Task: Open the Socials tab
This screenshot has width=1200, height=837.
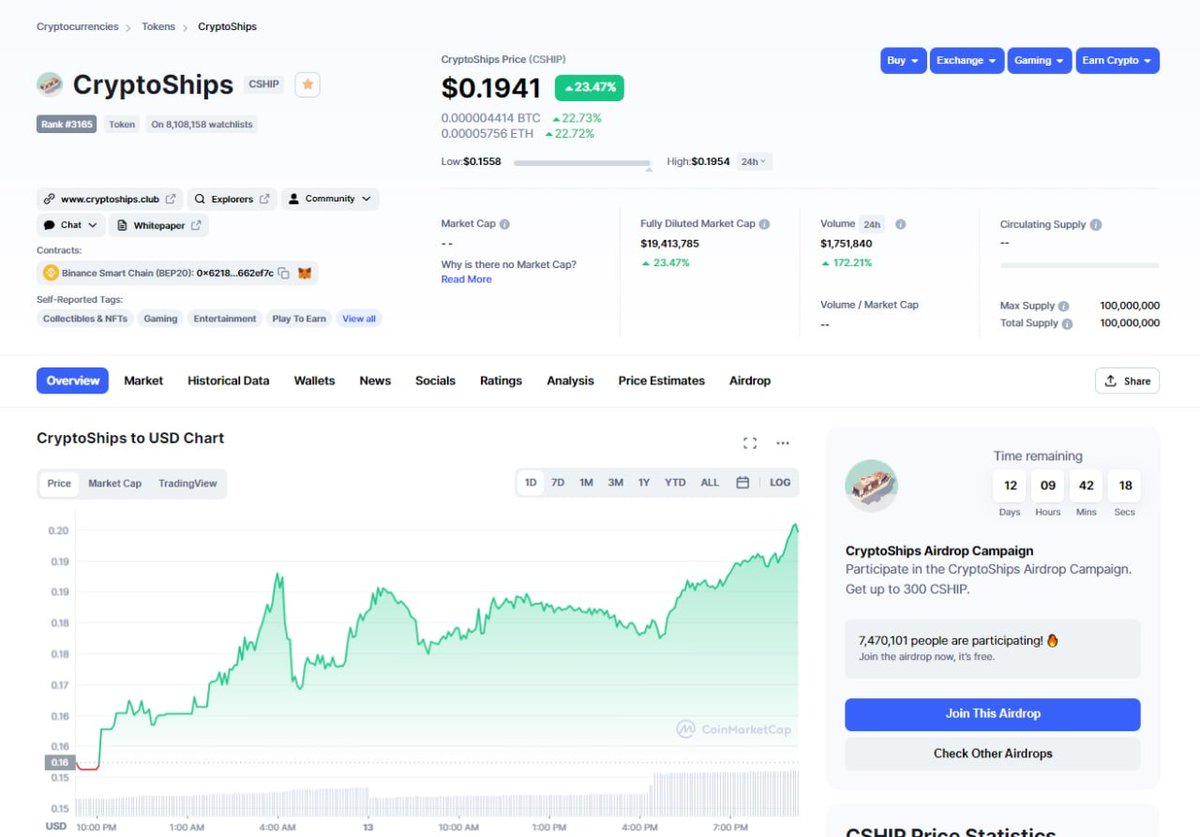Action: 435,381
